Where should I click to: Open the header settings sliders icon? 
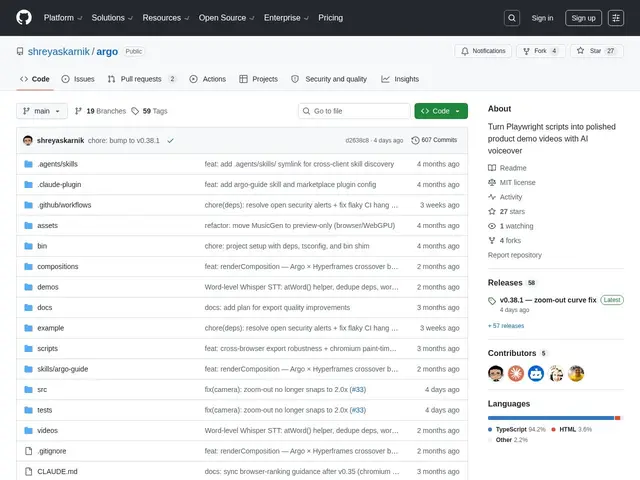point(616,18)
